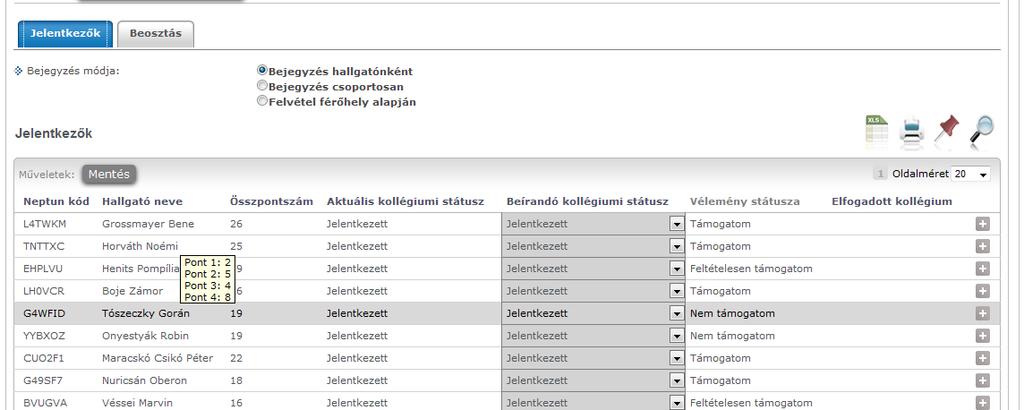Switch to the Jelentkezők tab
Image resolution: width=1024 pixels, height=410 pixels.
tap(65, 33)
